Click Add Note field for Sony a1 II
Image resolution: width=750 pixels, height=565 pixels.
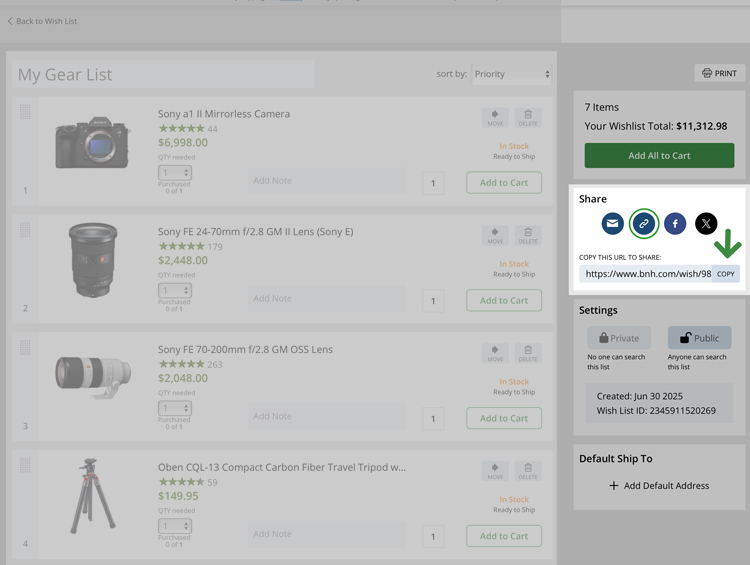pos(327,181)
